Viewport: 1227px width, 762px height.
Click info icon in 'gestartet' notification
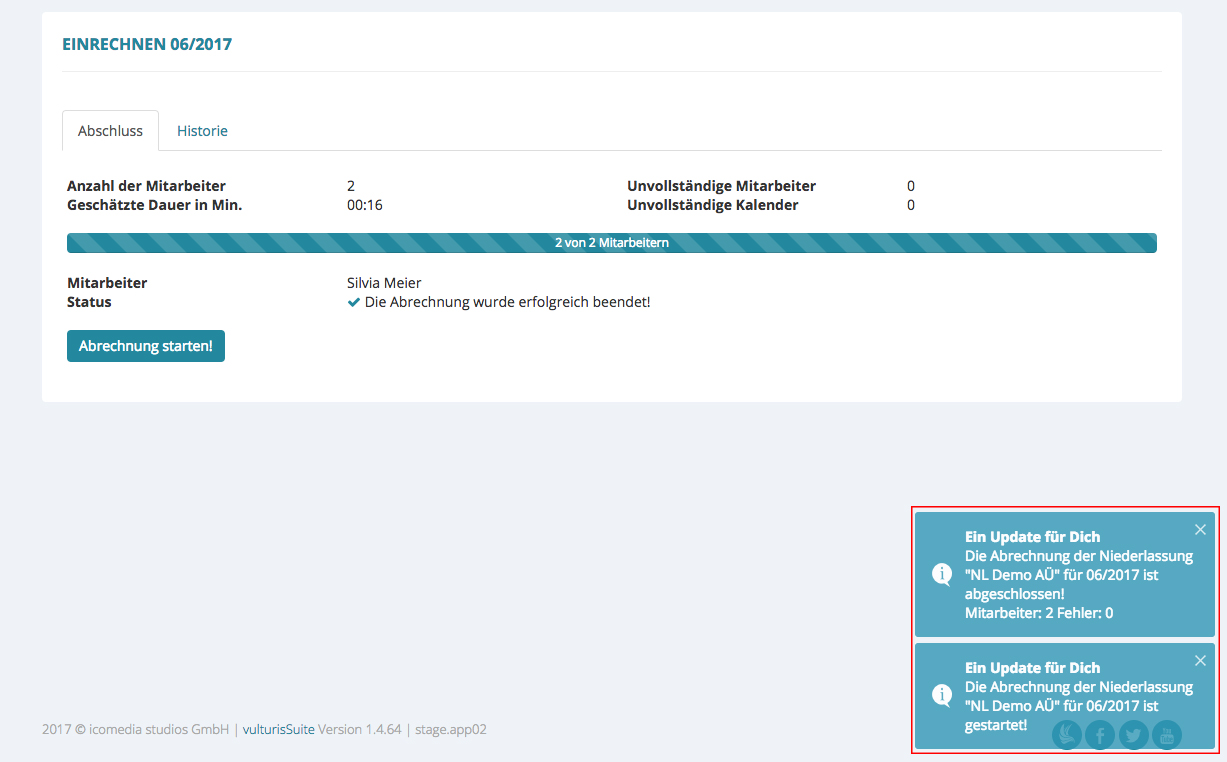[x=941, y=695]
